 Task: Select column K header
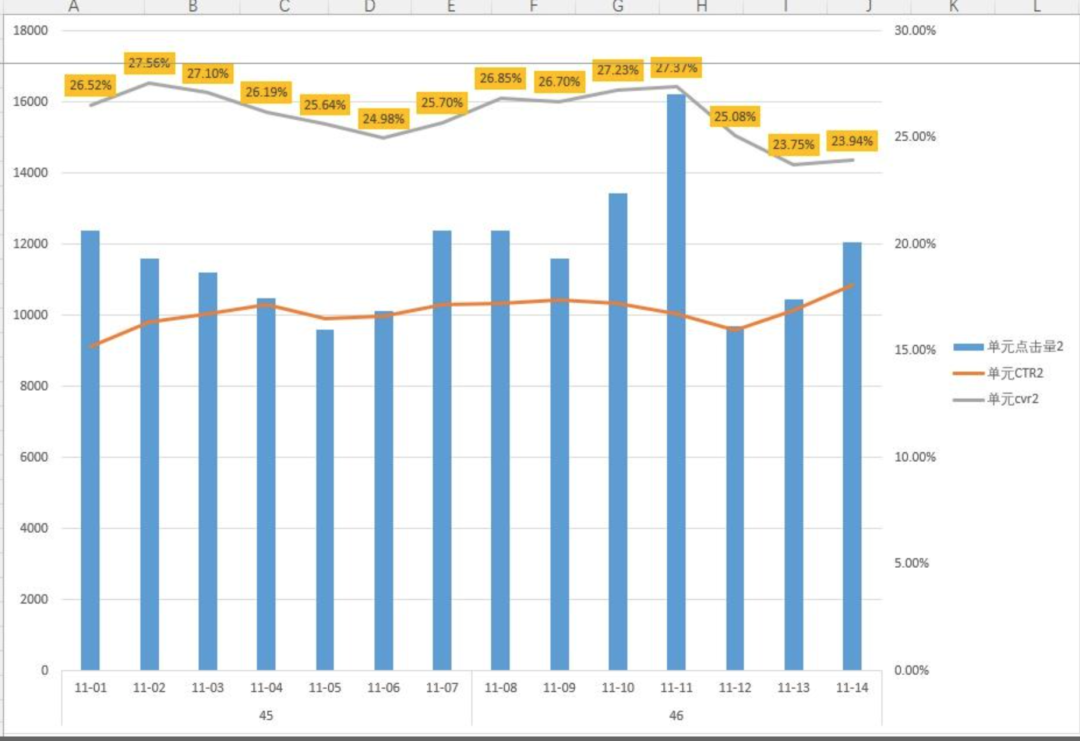[x=953, y=7]
